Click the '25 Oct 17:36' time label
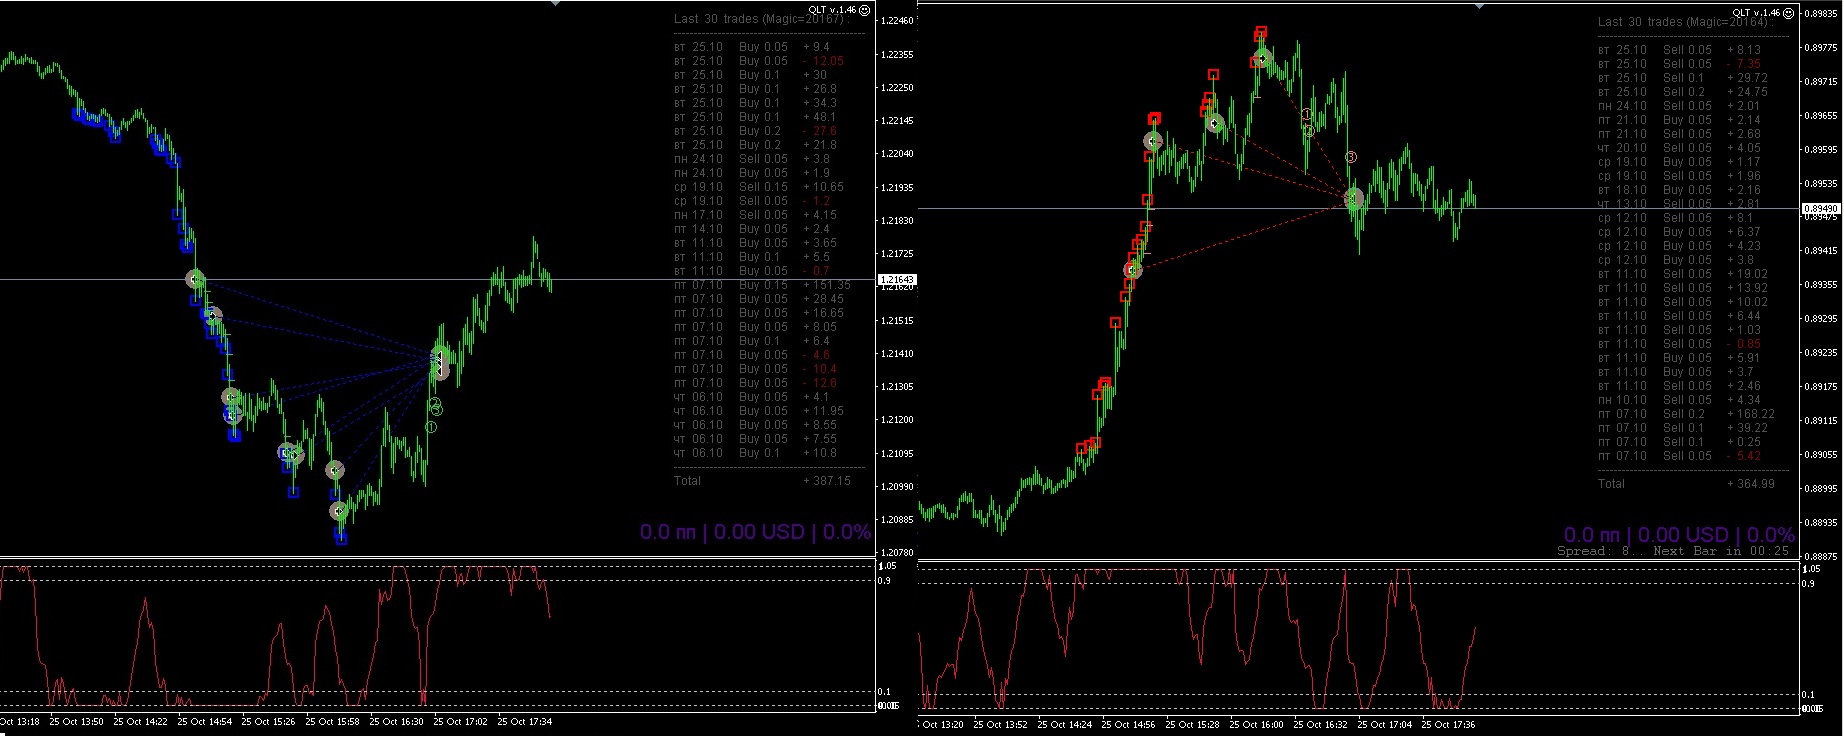 point(1448,725)
